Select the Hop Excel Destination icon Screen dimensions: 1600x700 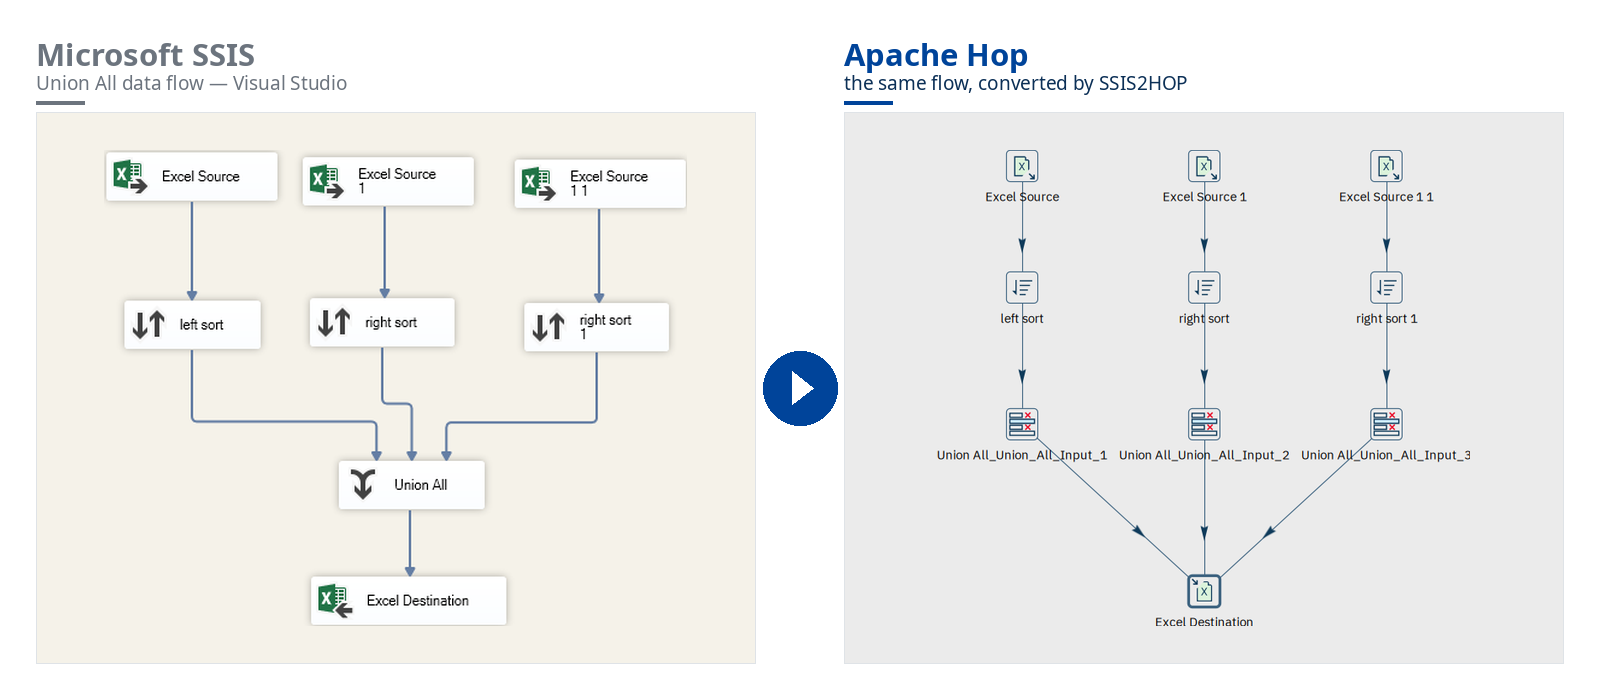coord(1204,591)
